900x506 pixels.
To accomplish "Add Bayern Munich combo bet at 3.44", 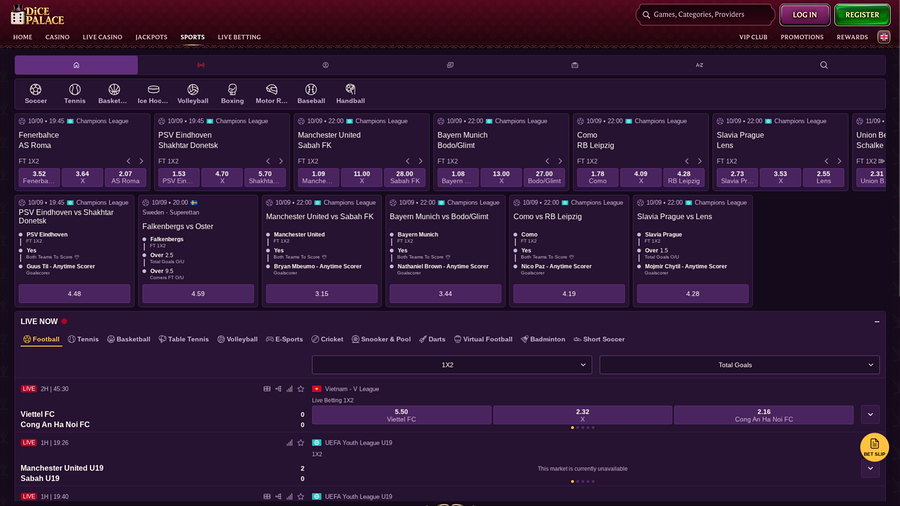I will (x=445, y=294).
